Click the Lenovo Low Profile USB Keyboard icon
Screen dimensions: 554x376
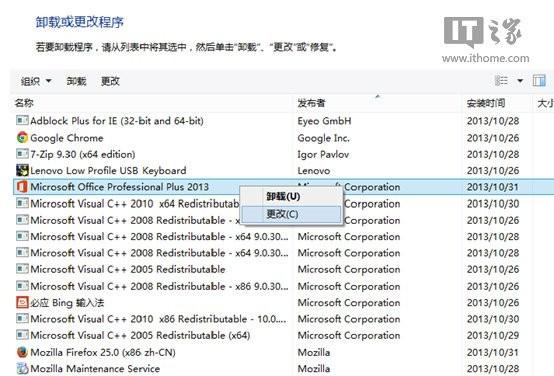(x=22, y=170)
